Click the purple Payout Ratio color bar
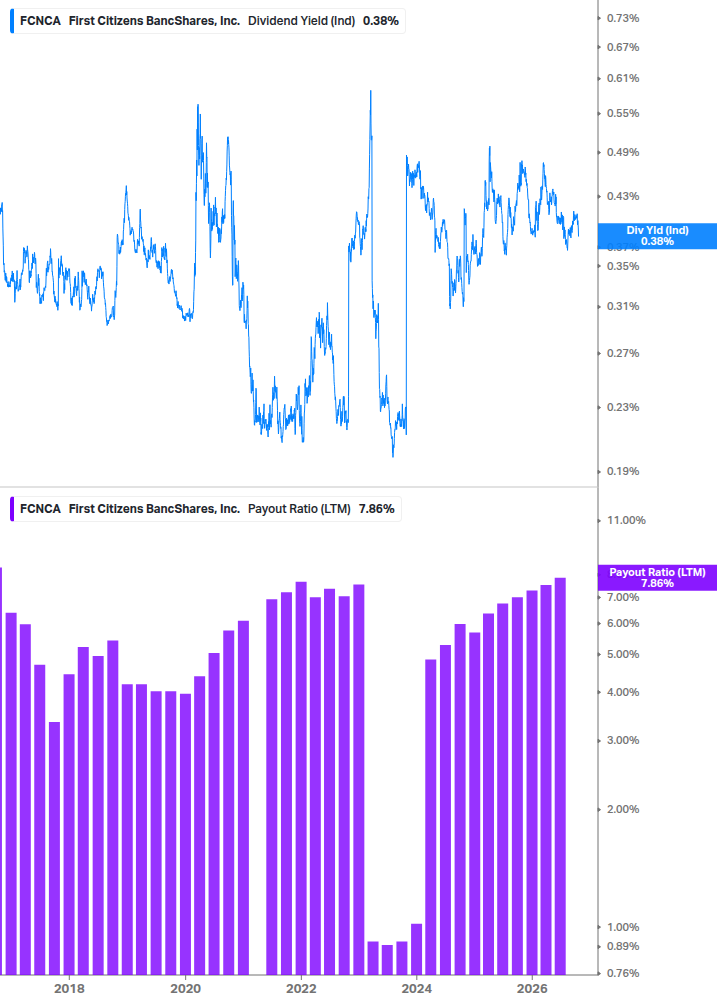 pos(12,509)
